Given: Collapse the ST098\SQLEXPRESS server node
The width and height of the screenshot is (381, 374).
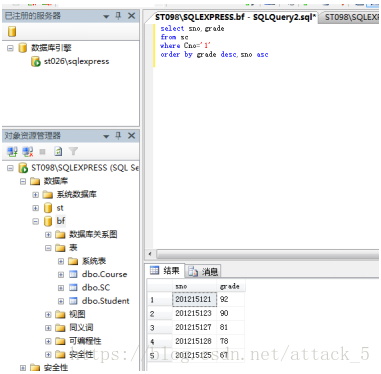Looking at the screenshot, I should click(10, 168).
